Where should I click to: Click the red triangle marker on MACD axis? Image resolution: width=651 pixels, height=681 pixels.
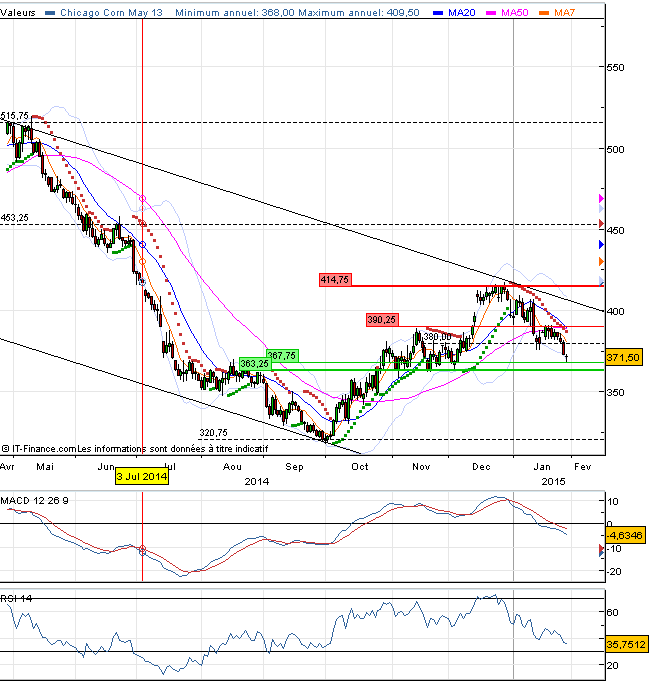pos(601,549)
